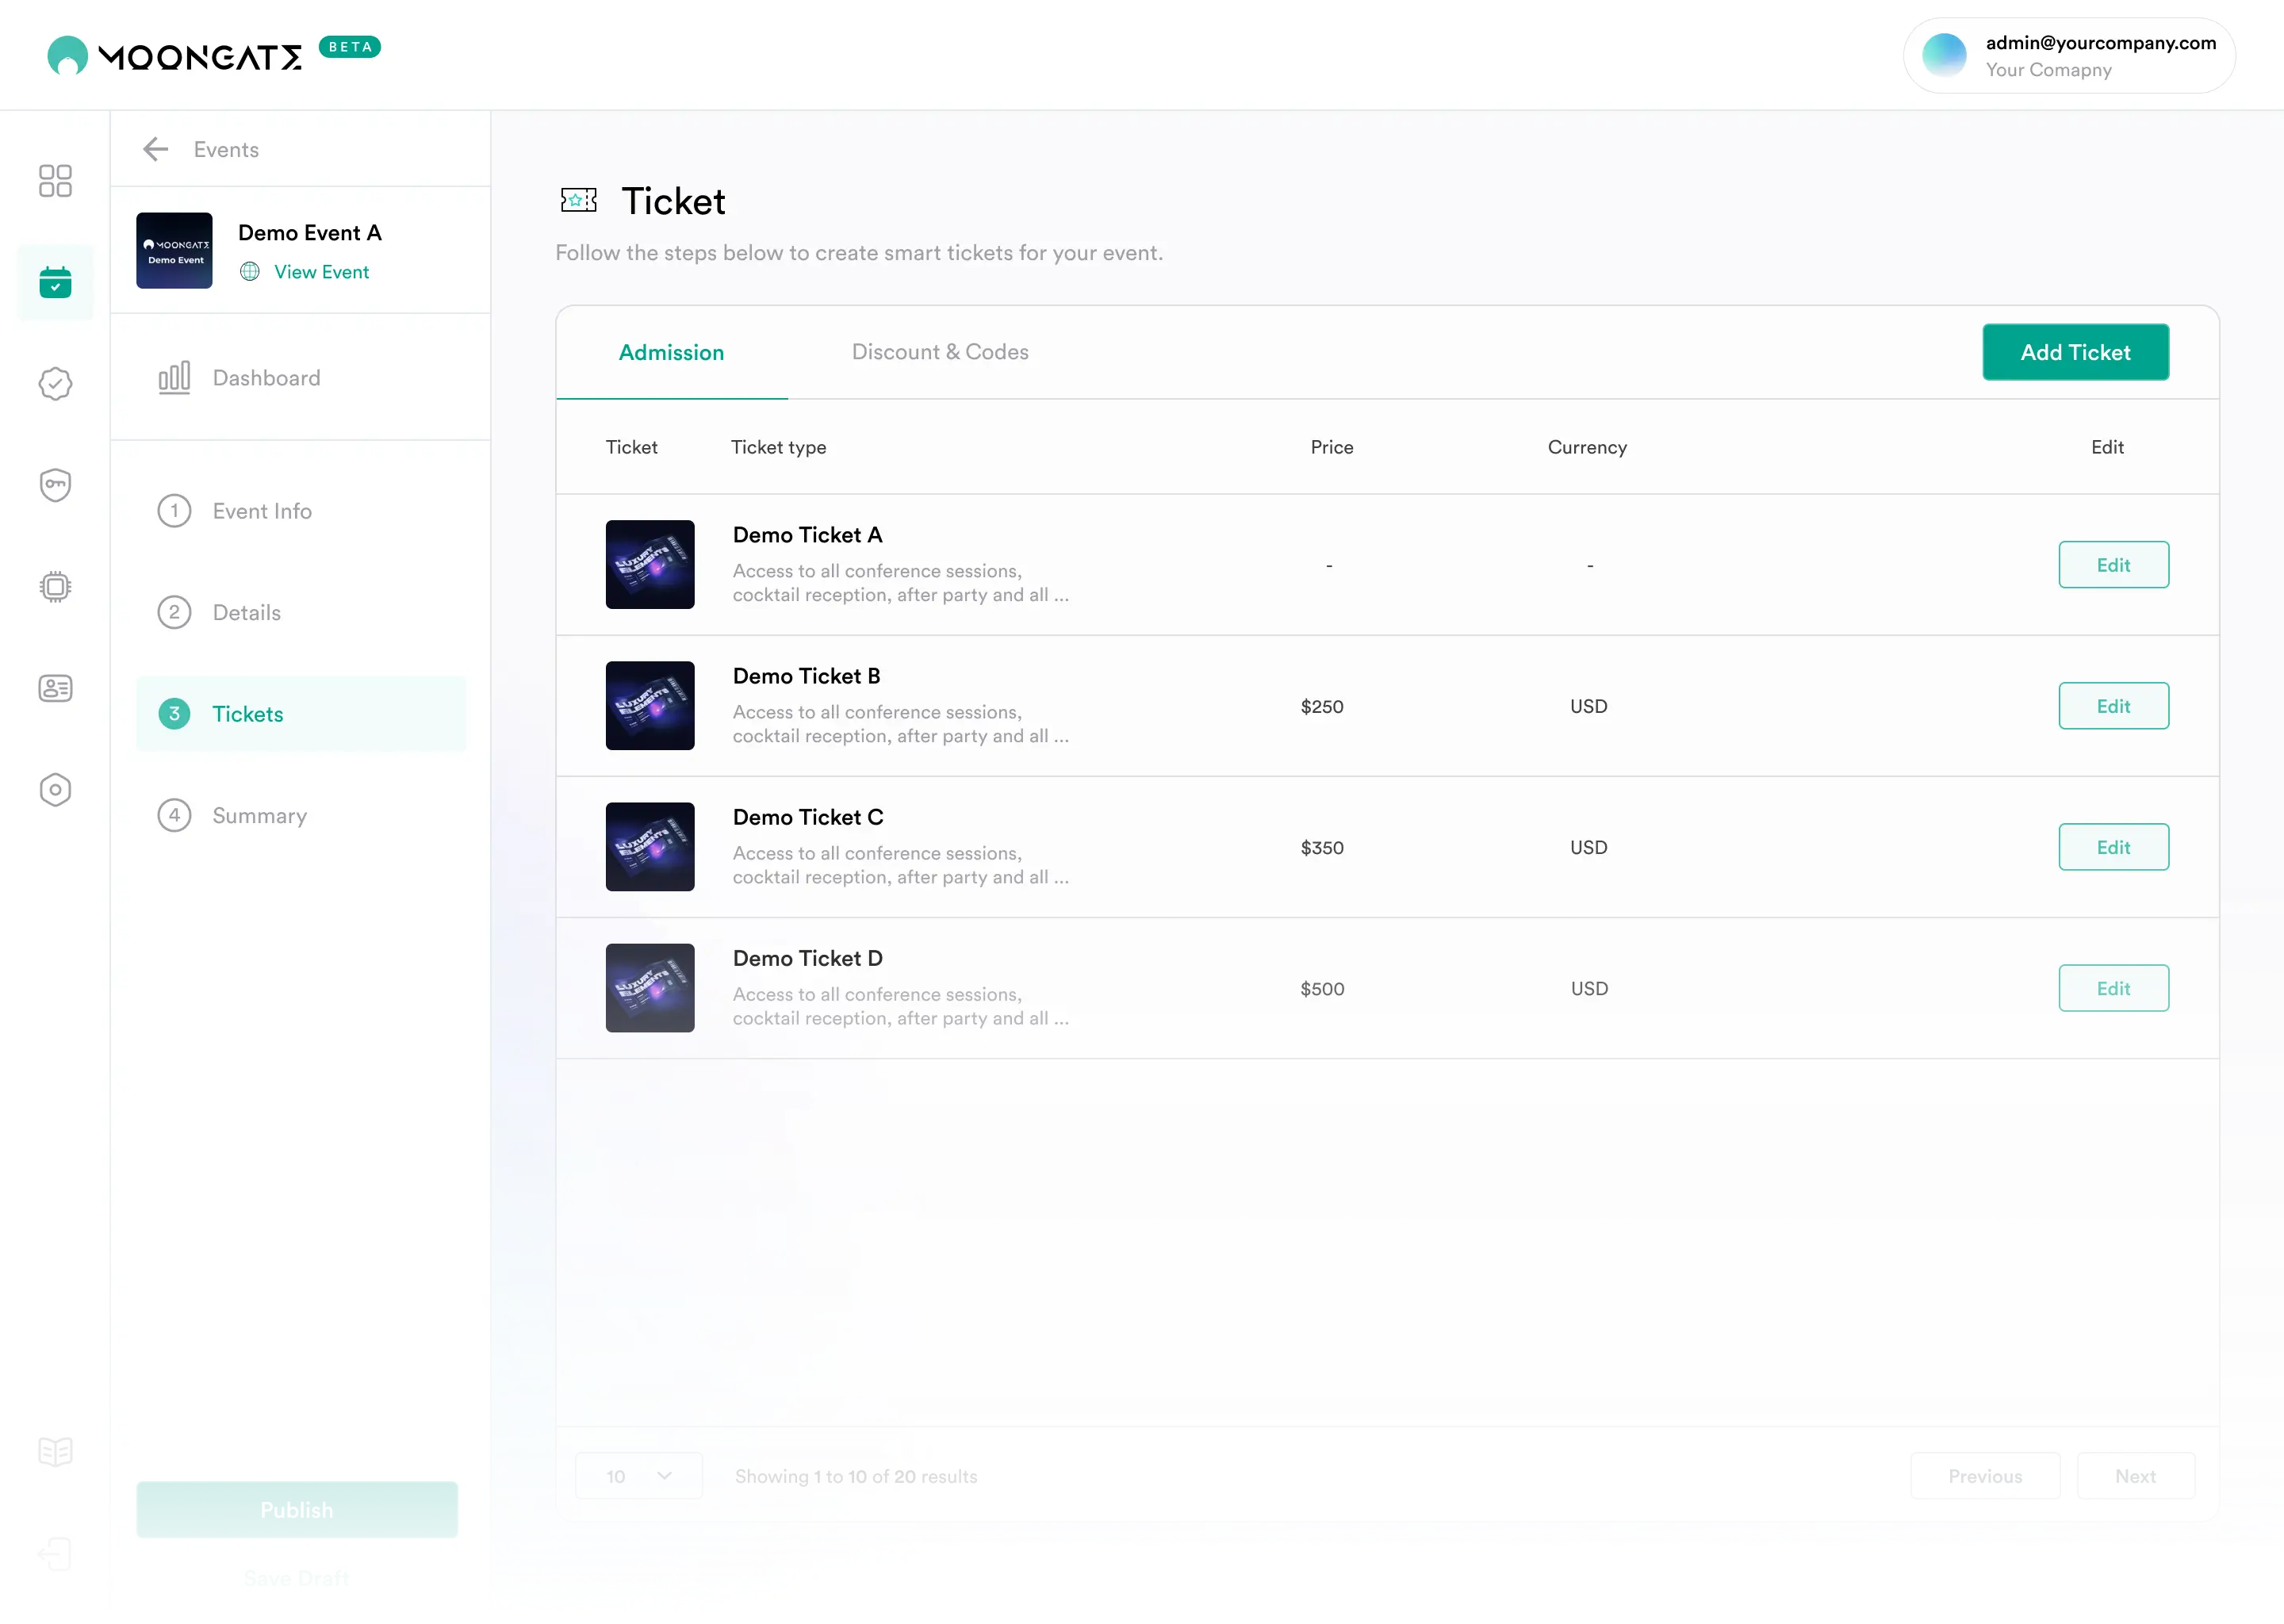Screen dimensions: 2284x1624
Task: Open the View Event link
Action: tap(321, 272)
